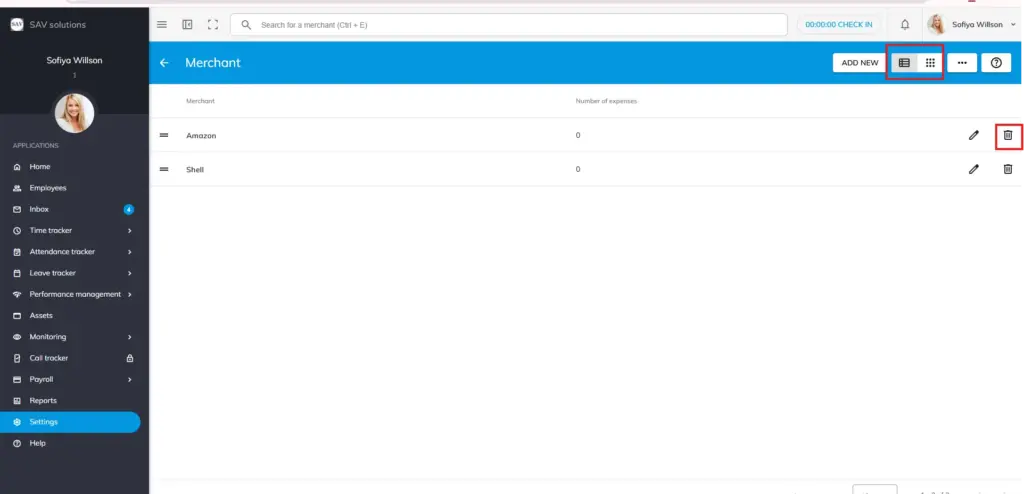This screenshot has width=1024, height=494.
Task: Click the ADD NEW button
Action: 859,63
